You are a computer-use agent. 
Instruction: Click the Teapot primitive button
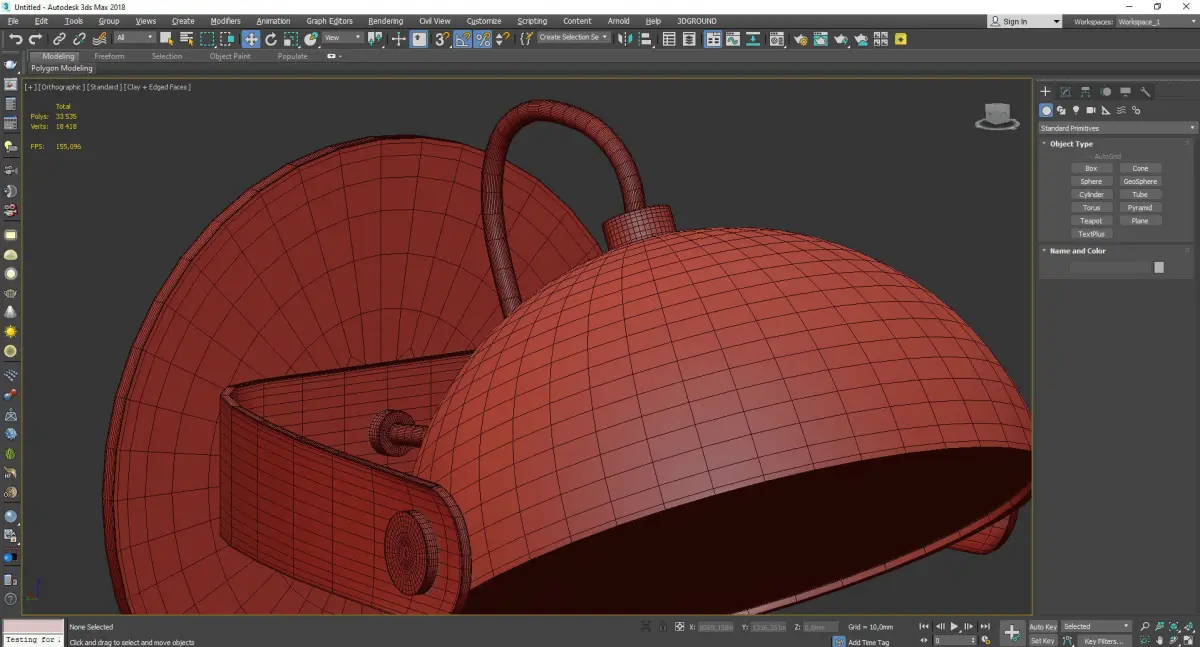tap(1091, 221)
